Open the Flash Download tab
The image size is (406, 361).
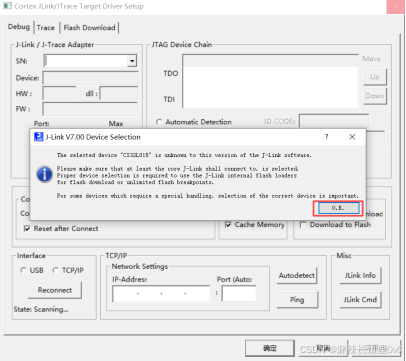coord(89,28)
